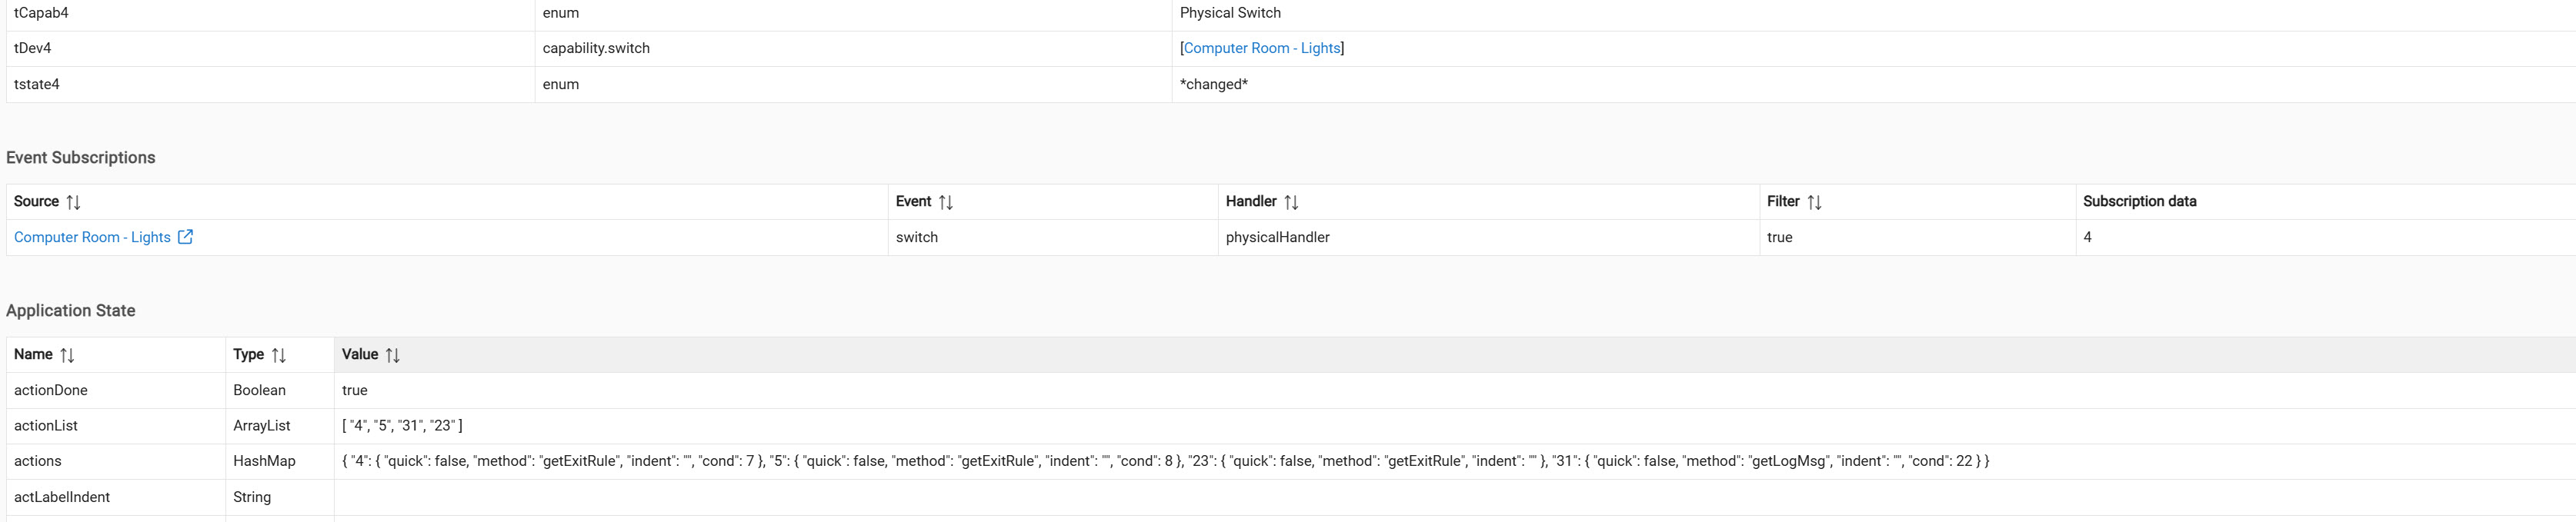
Task: Sort Event Subscriptions by Source column
Action: point(73,202)
